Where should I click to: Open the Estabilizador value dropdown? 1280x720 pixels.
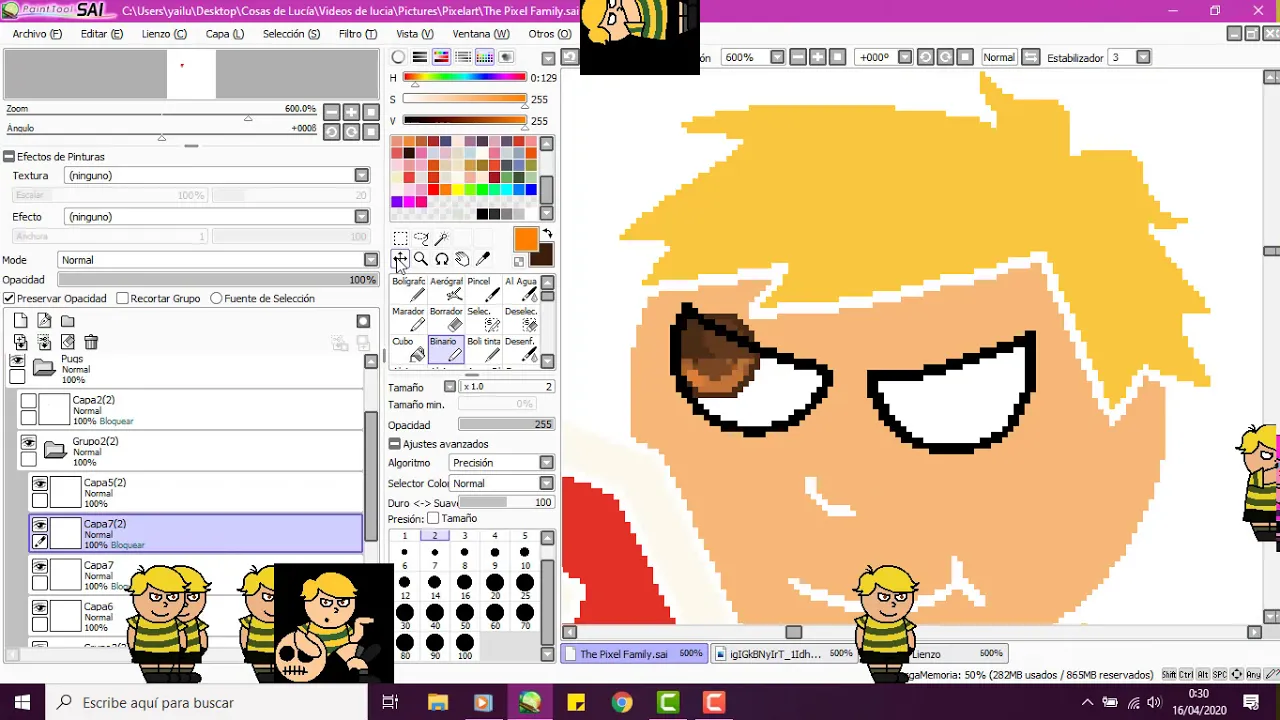tap(1143, 57)
